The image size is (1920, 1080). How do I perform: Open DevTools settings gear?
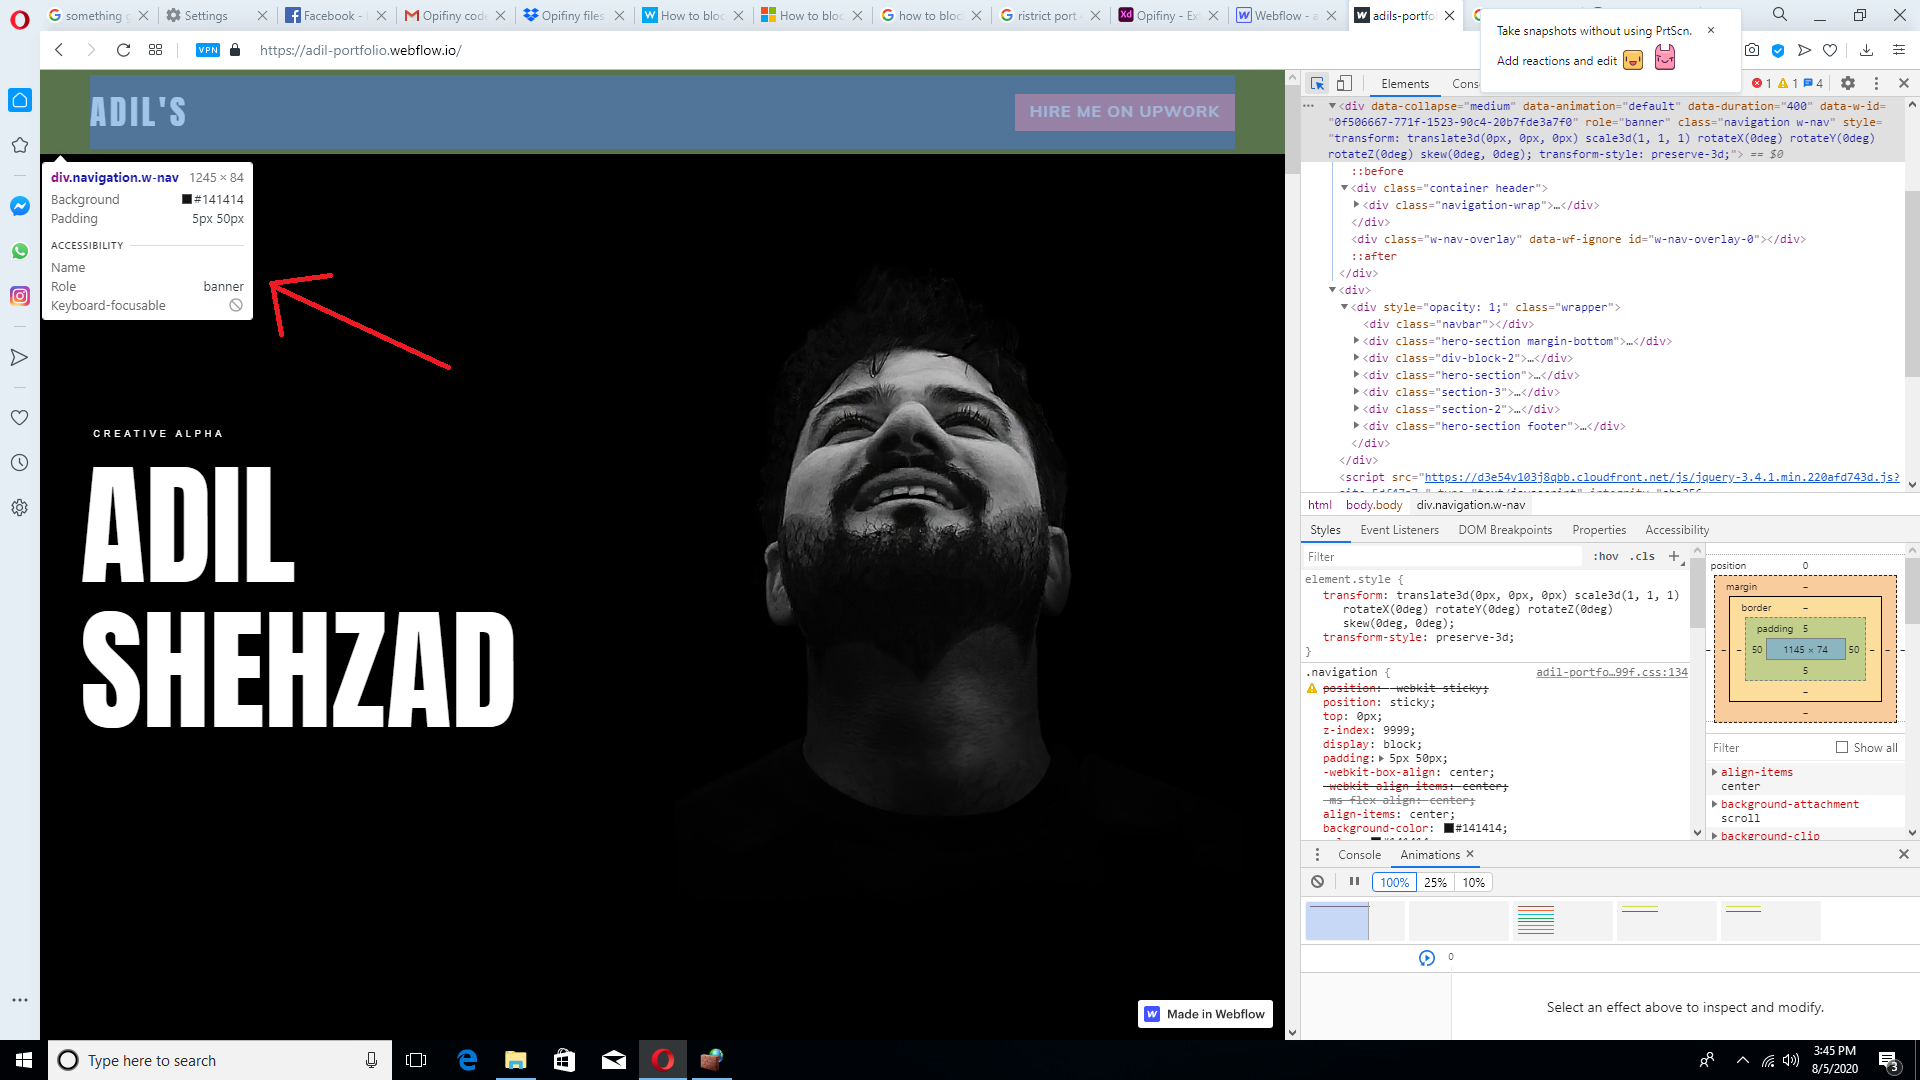1848,84
